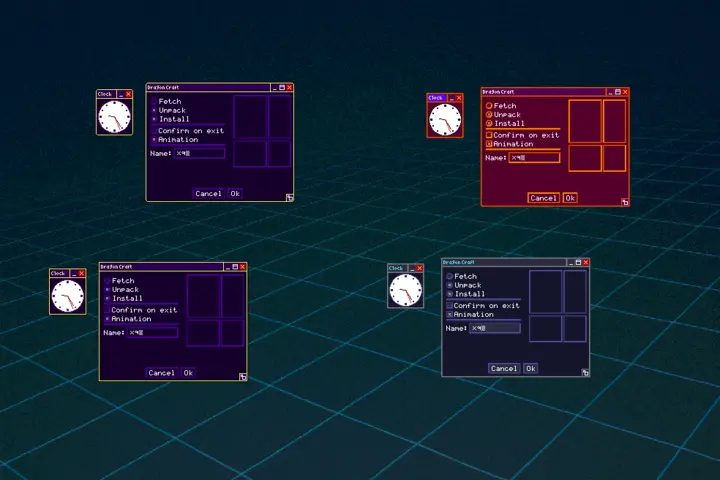Click the resize grip of the red DragonCraft window

[x=623, y=201]
